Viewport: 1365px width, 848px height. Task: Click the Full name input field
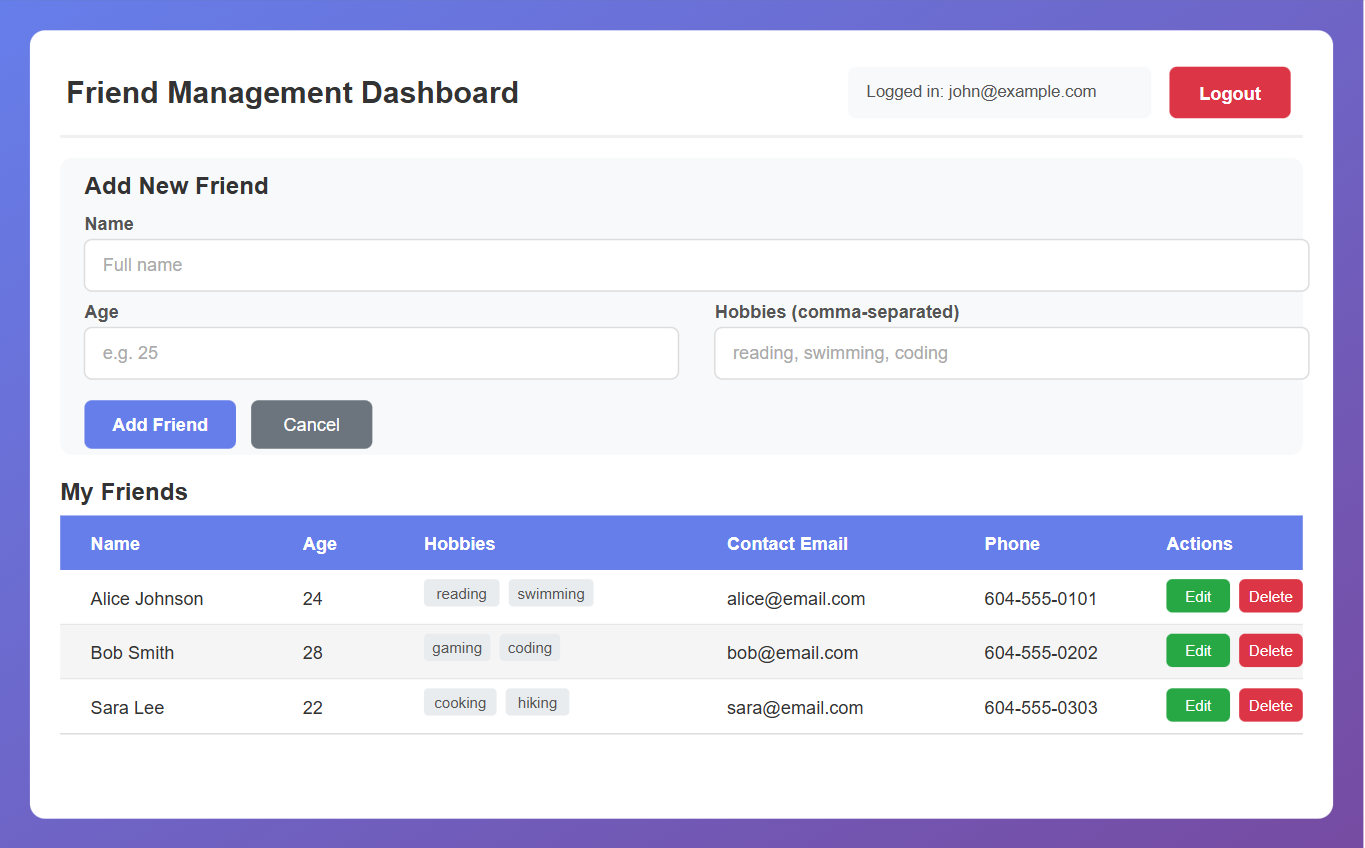tap(696, 265)
